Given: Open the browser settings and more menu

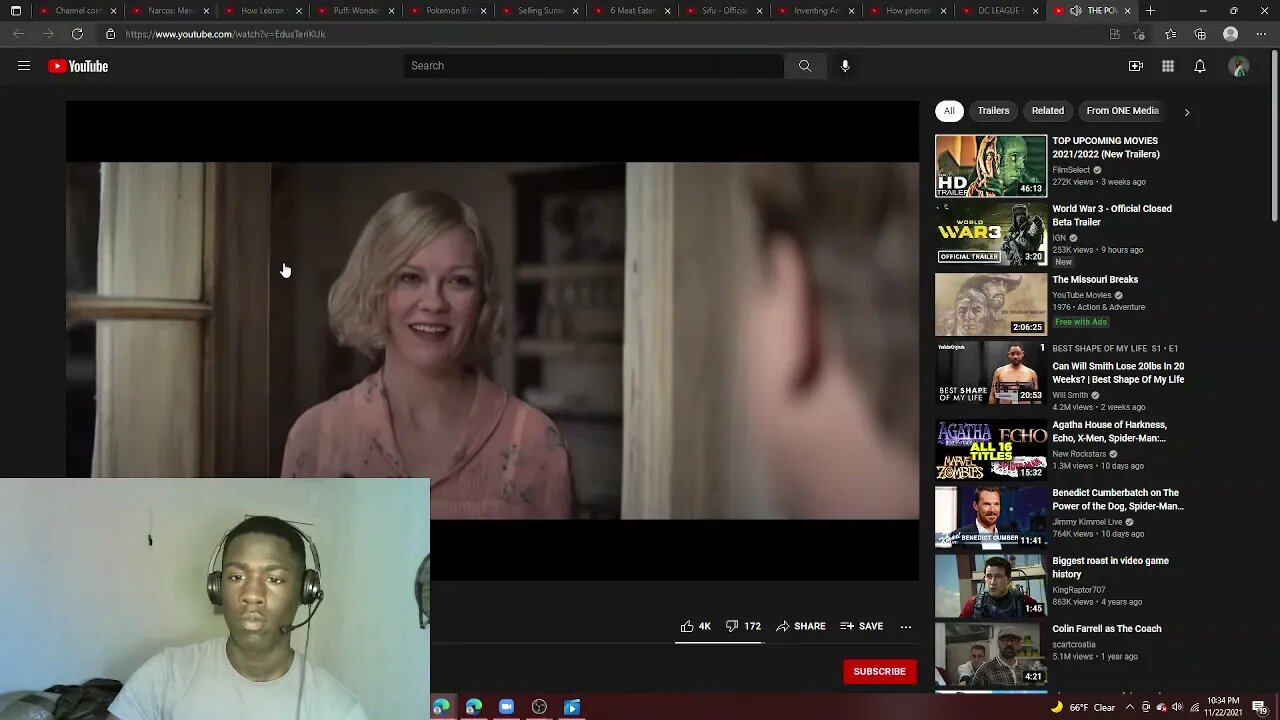Looking at the screenshot, I should pyautogui.click(x=1261, y=34).
